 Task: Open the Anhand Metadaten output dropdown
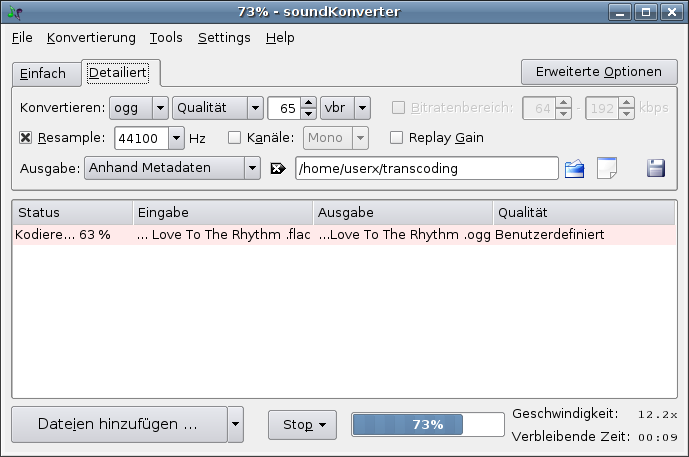point(173,168)
